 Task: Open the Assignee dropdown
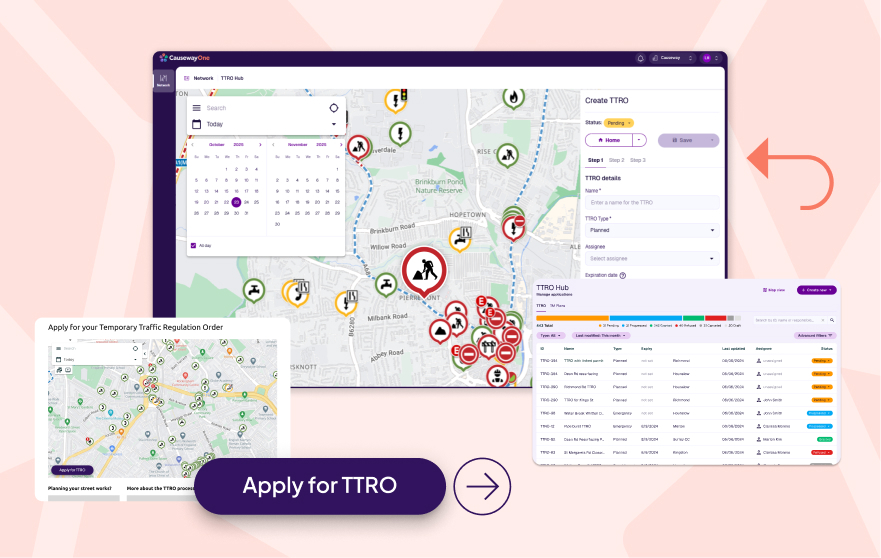pos(651,258)
